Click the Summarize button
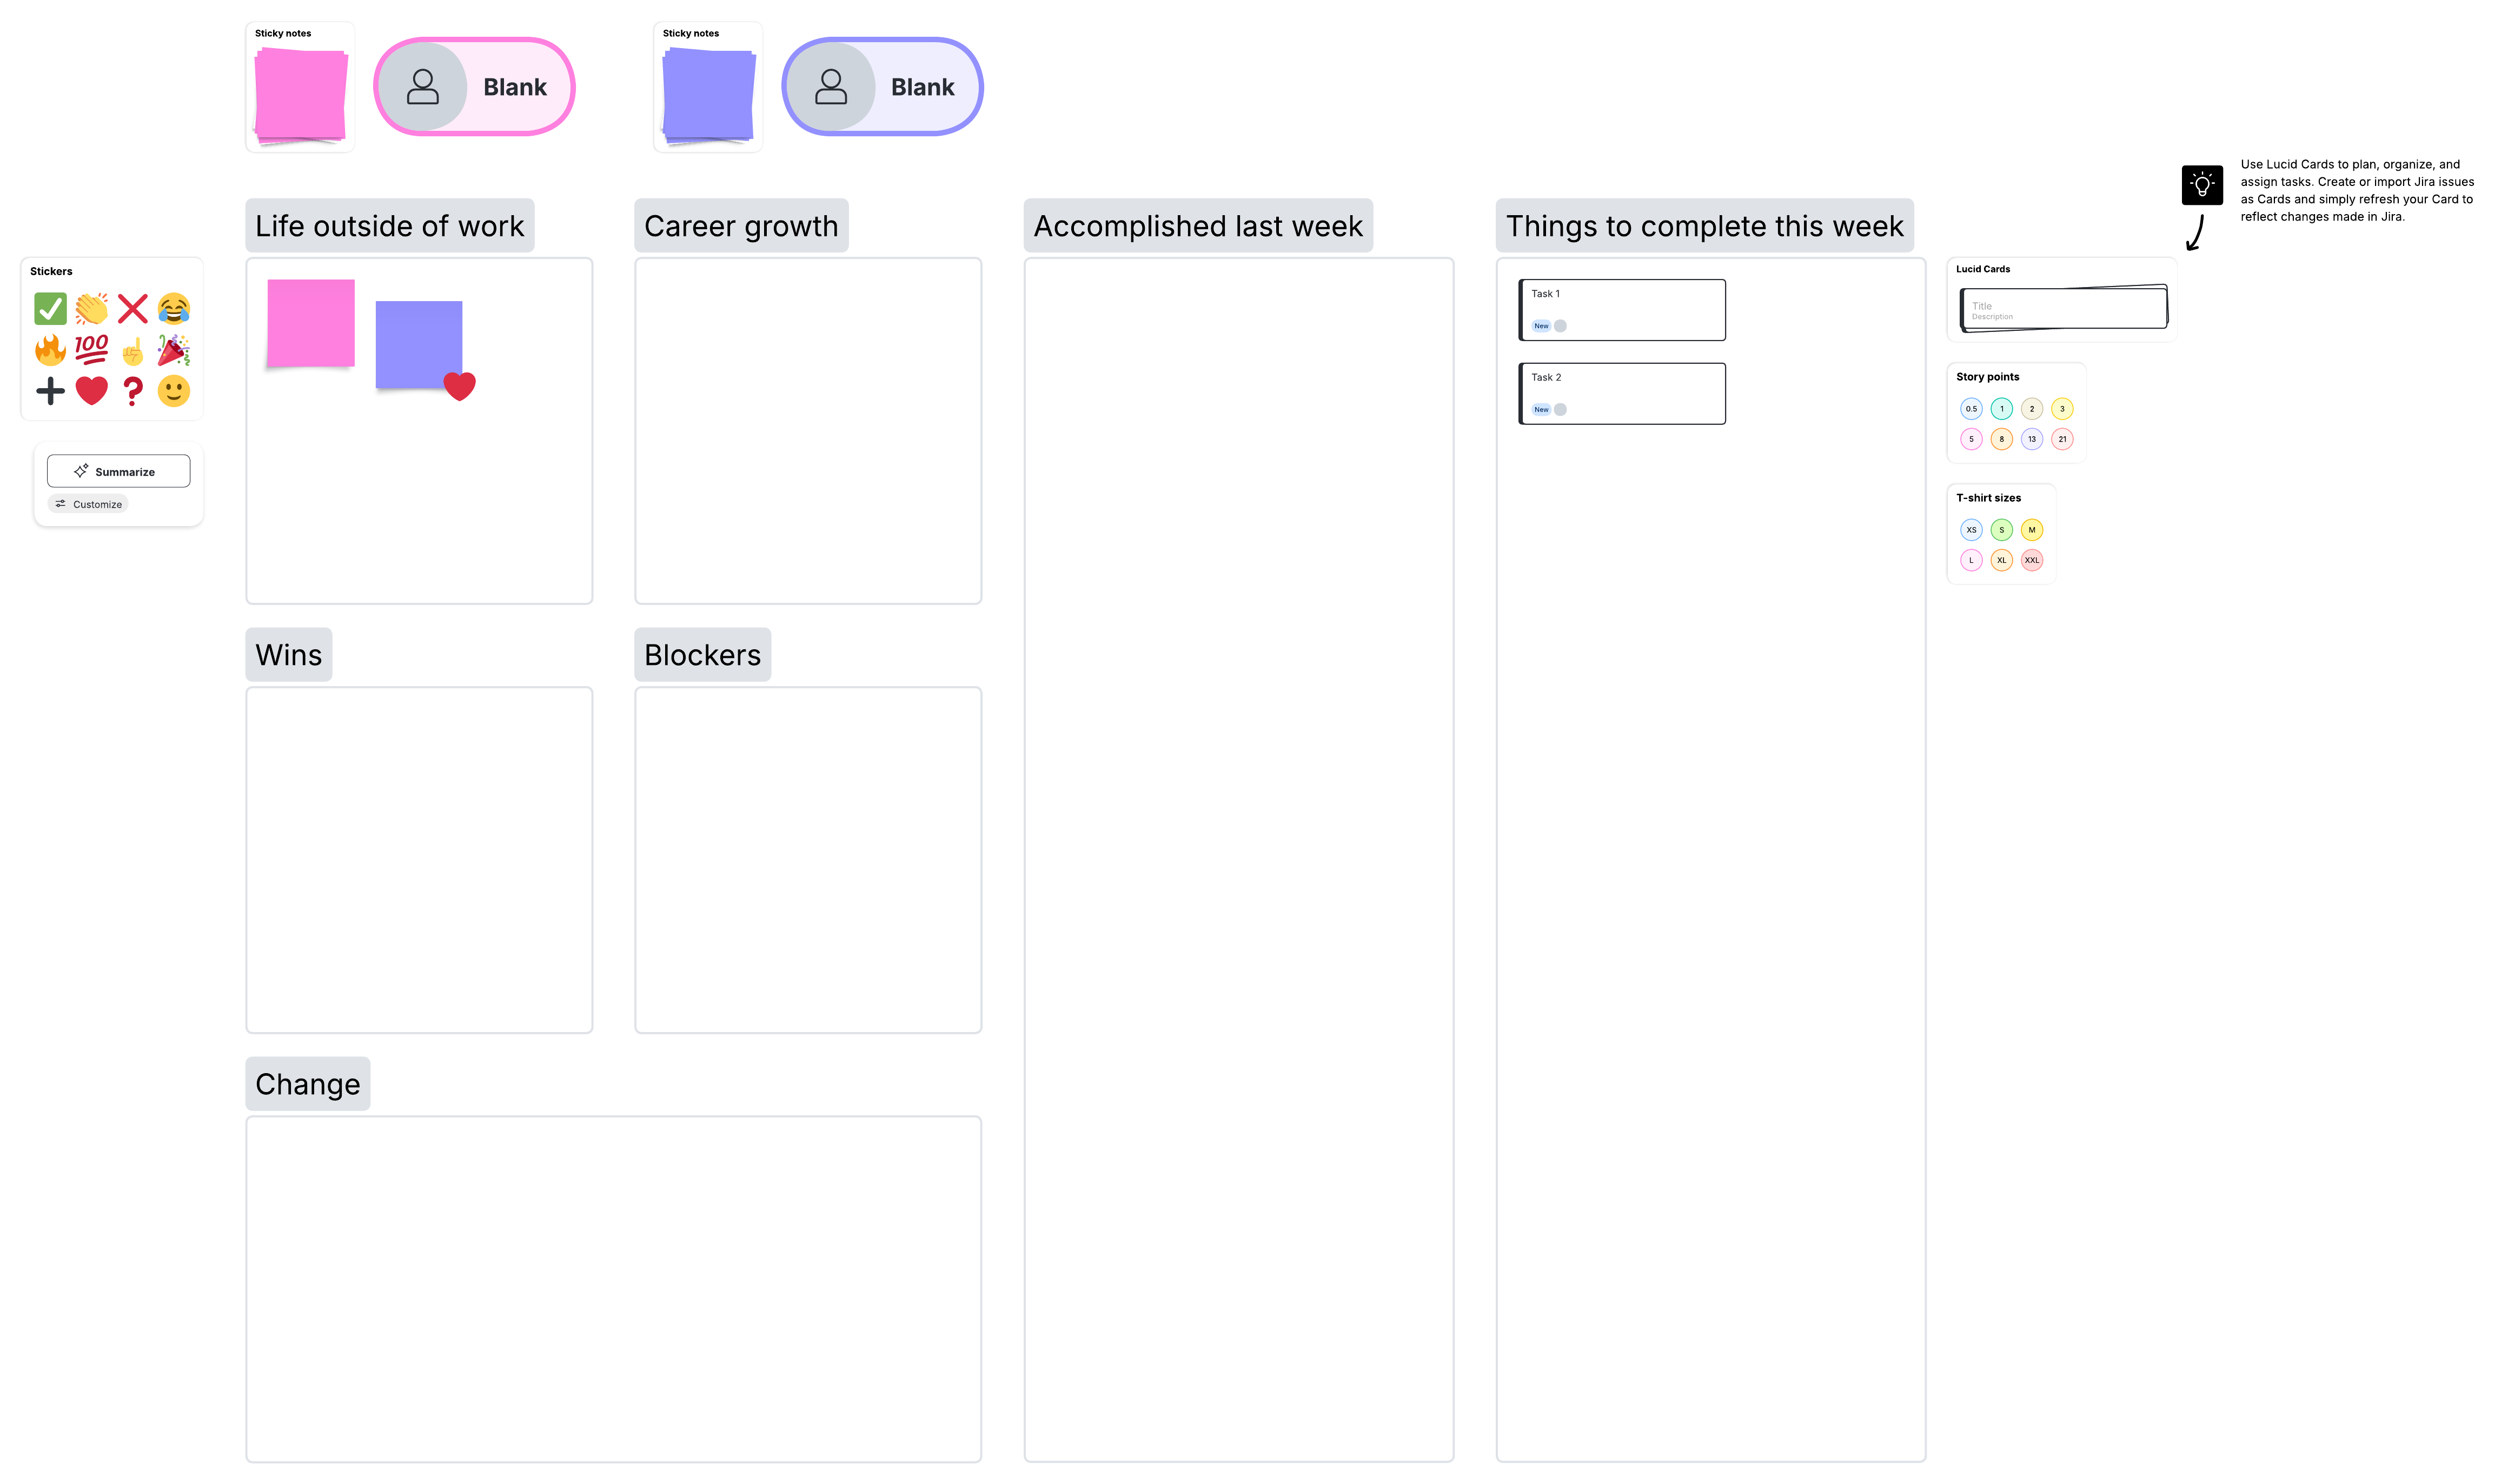2501x1484 pixels. 118,471
